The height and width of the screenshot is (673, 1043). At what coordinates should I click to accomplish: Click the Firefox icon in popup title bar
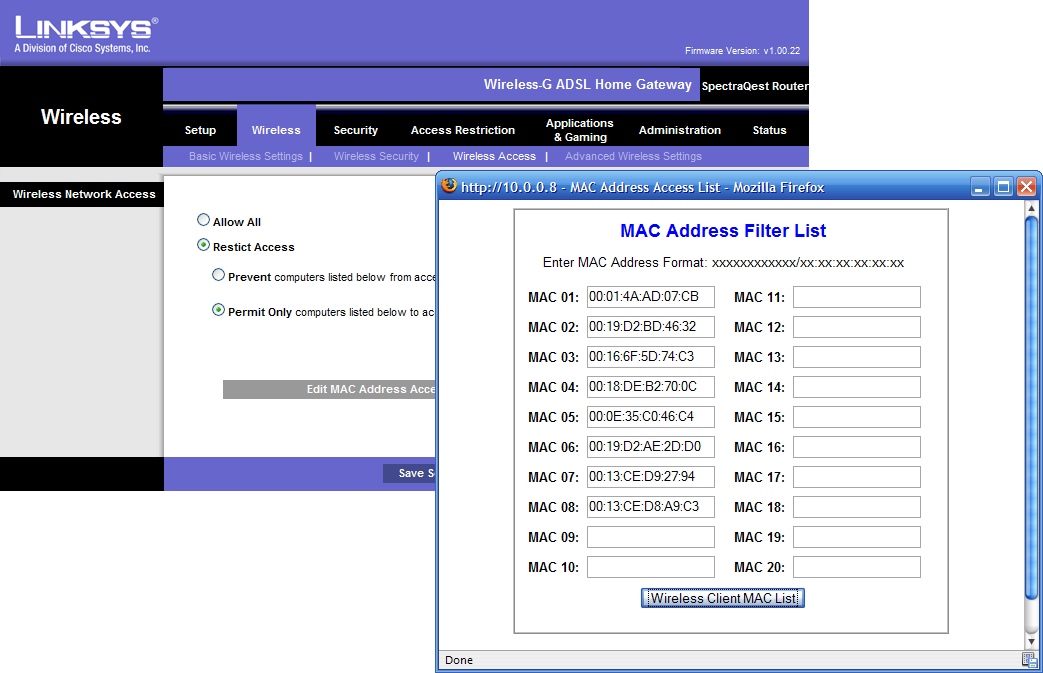click(449, 186)
